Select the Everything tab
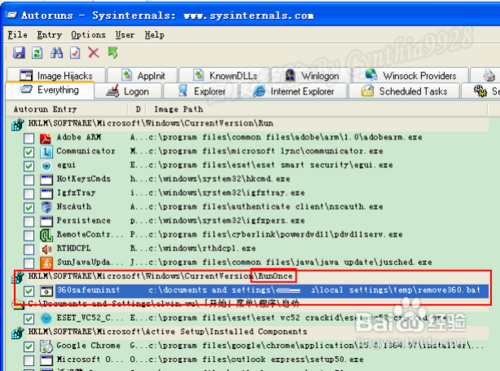 (x=50, y=90)
